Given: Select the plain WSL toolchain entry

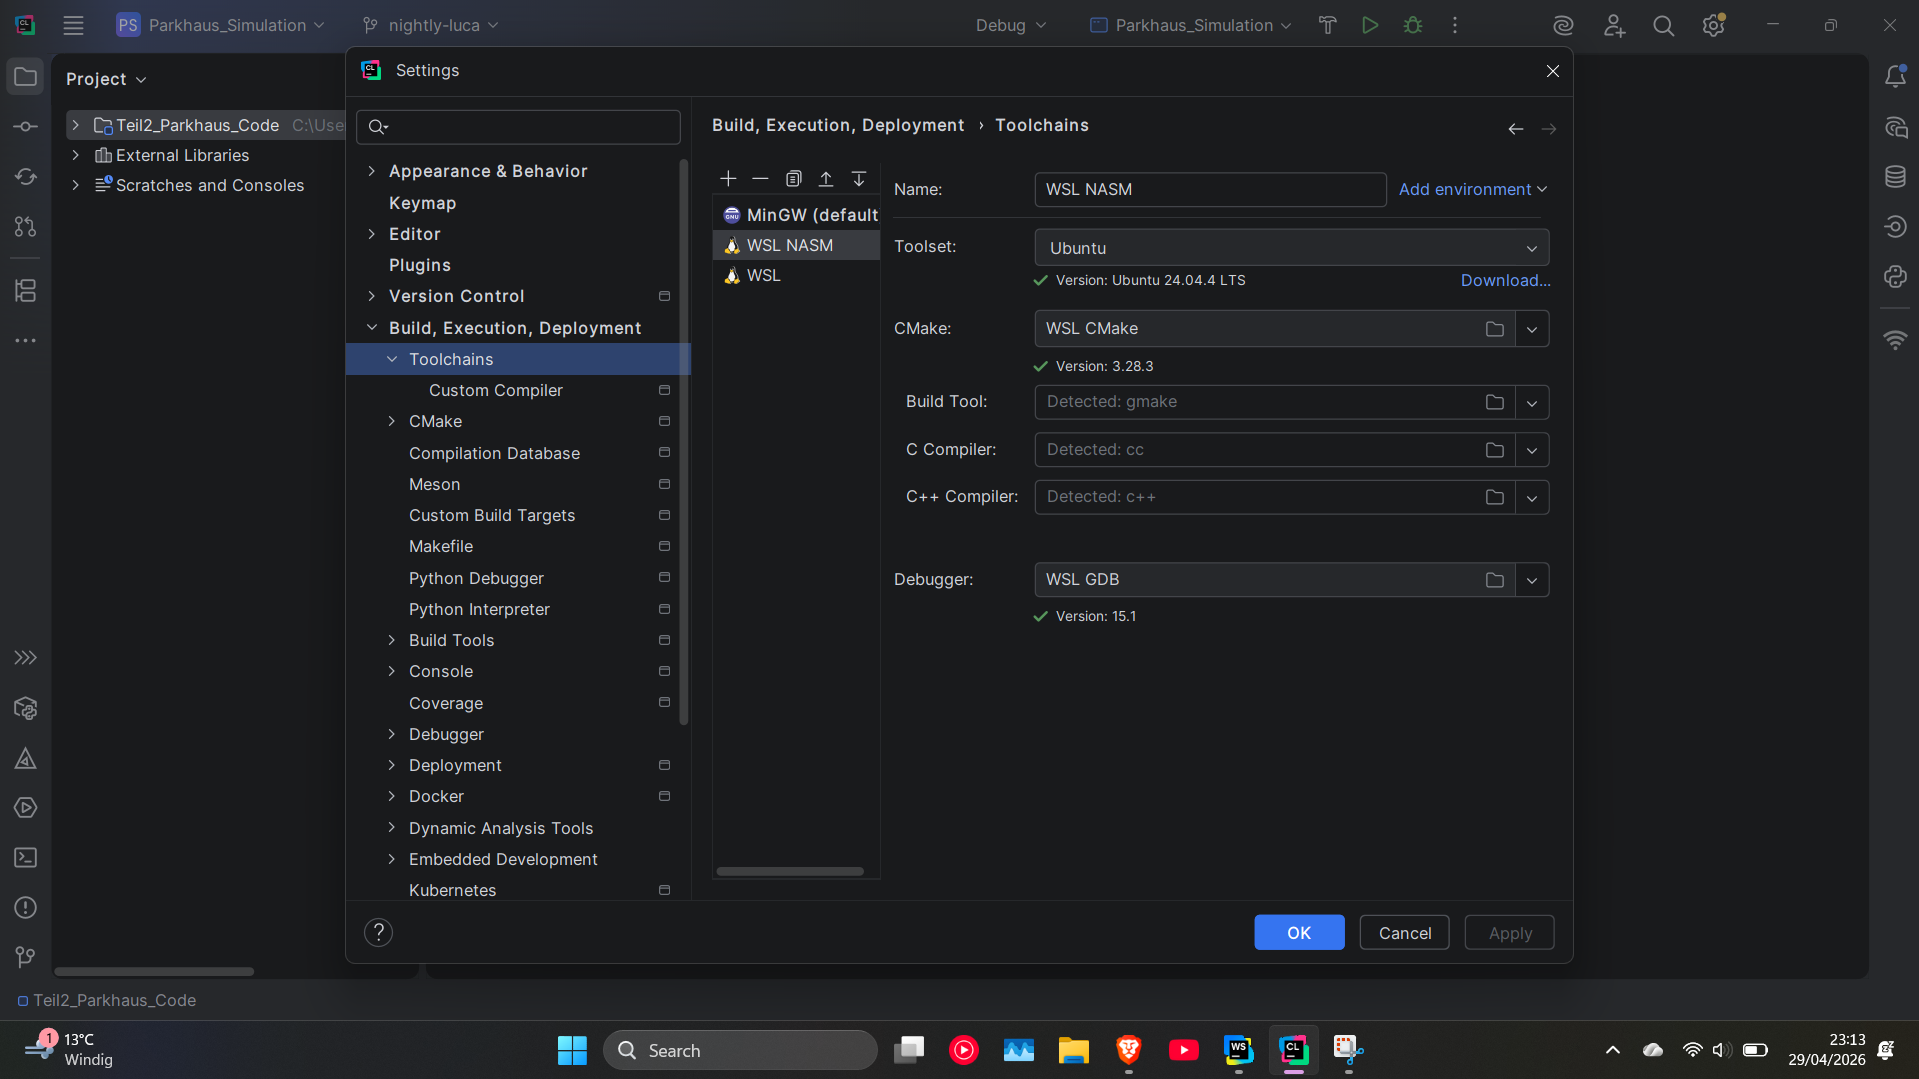Looking at the screenshot, I should coord(797,275).
